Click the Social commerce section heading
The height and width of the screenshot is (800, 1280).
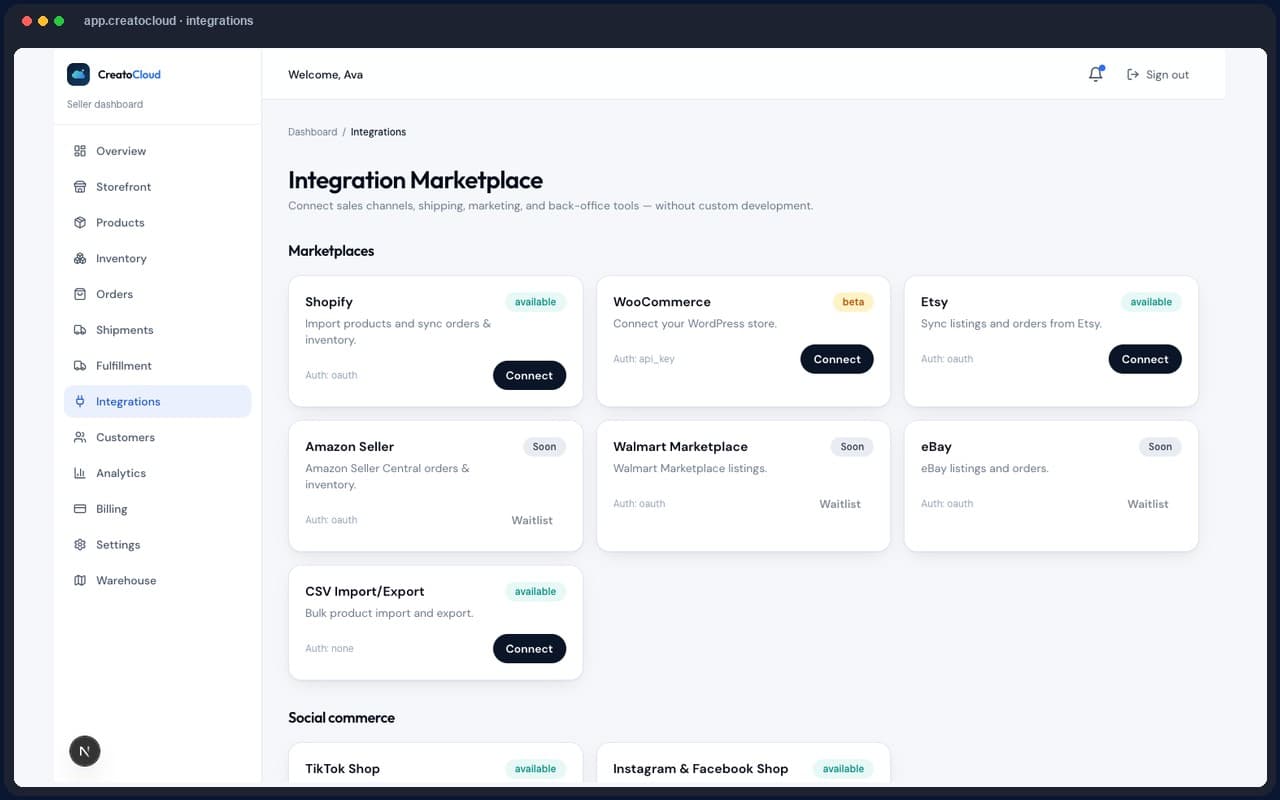tap(341, 718)
